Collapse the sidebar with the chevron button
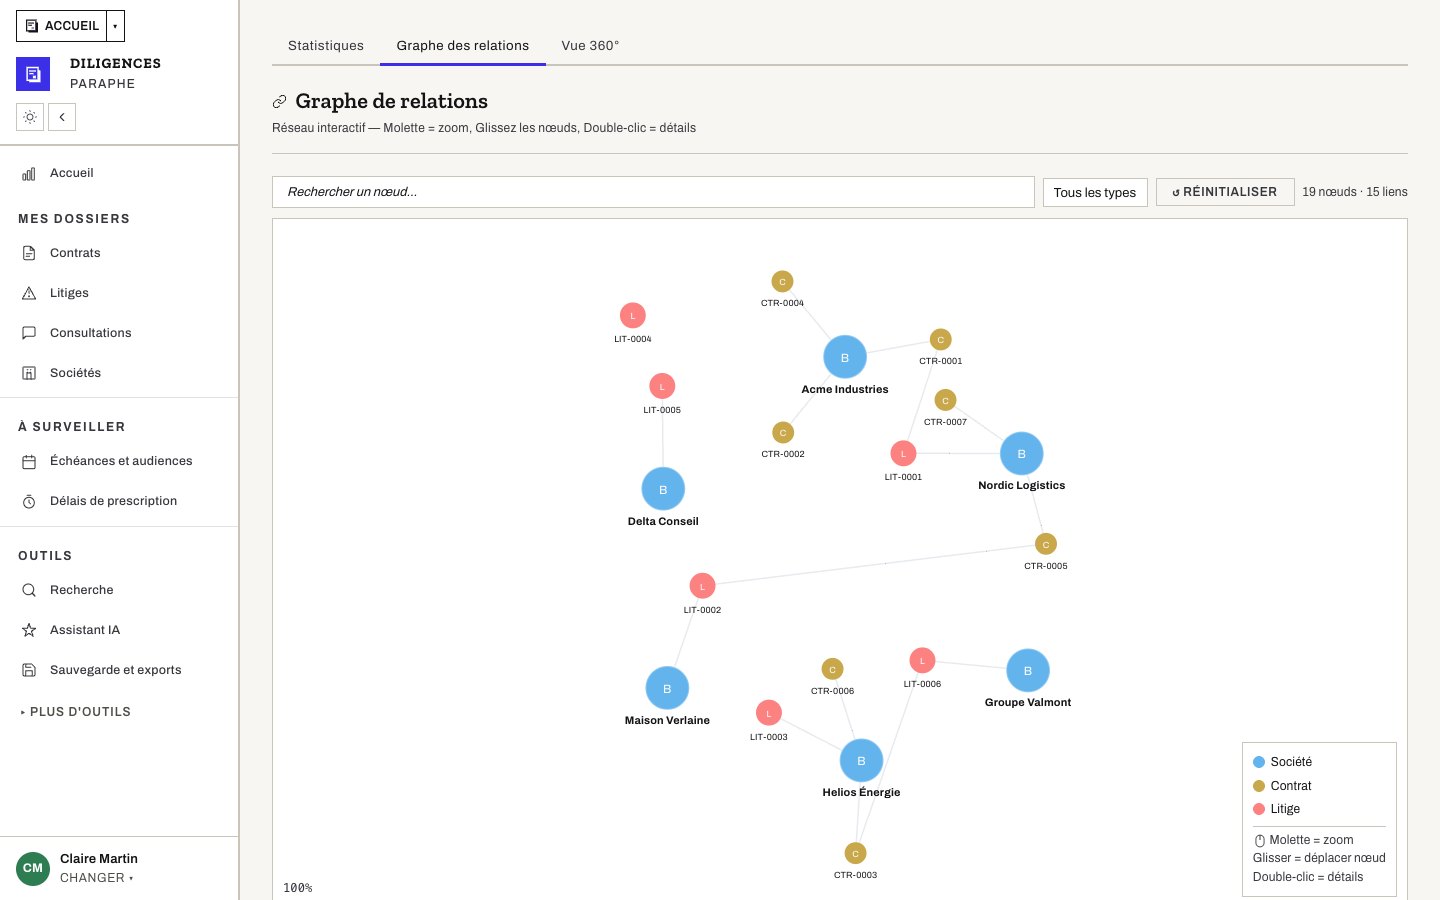This screenshot has height=900, width=1440. click(62, 117)
